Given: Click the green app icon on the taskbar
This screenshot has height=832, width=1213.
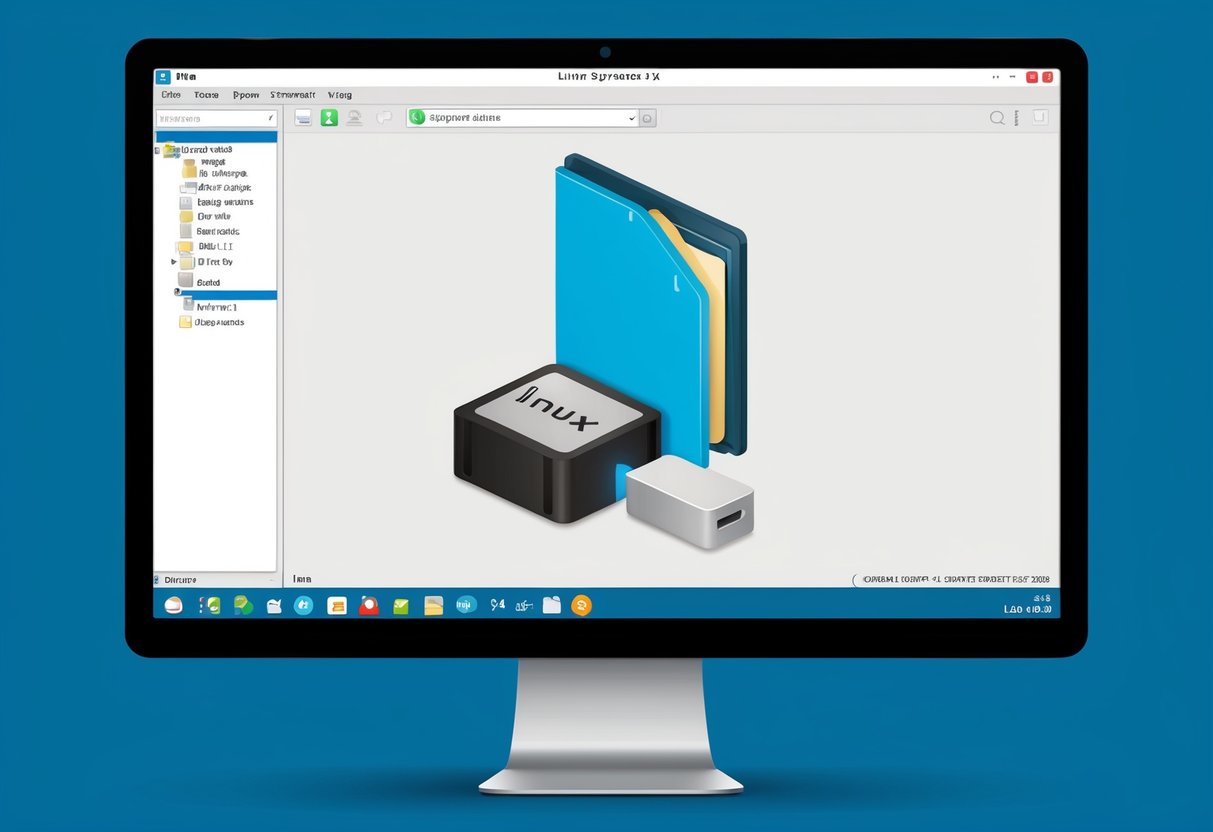Looking at the screenshot, I should coord(401,605).
